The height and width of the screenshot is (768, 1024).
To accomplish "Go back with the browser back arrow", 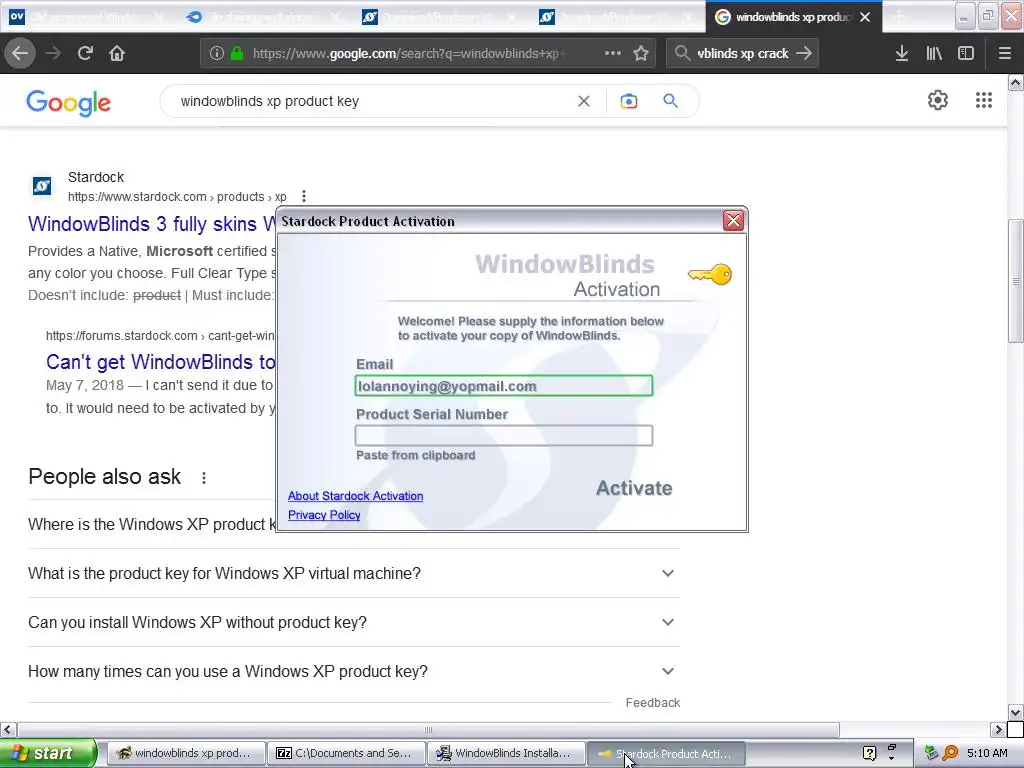I will pyautogui.click(x=20, y=54).
